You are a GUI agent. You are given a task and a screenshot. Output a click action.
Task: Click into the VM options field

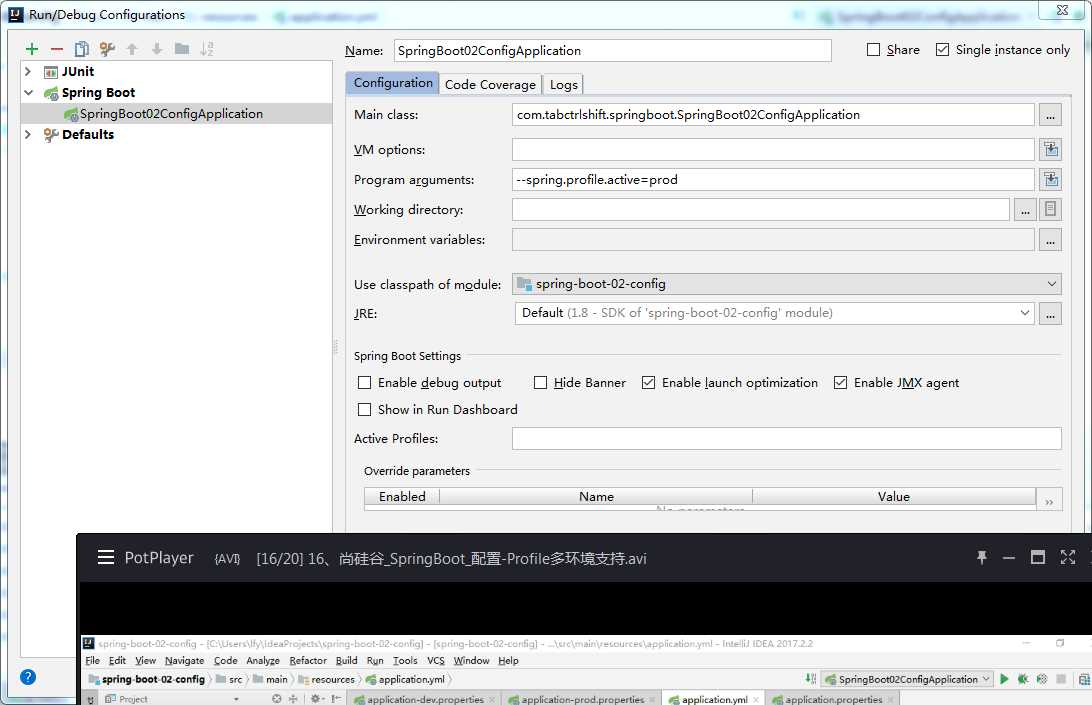(x=773, y=149)
